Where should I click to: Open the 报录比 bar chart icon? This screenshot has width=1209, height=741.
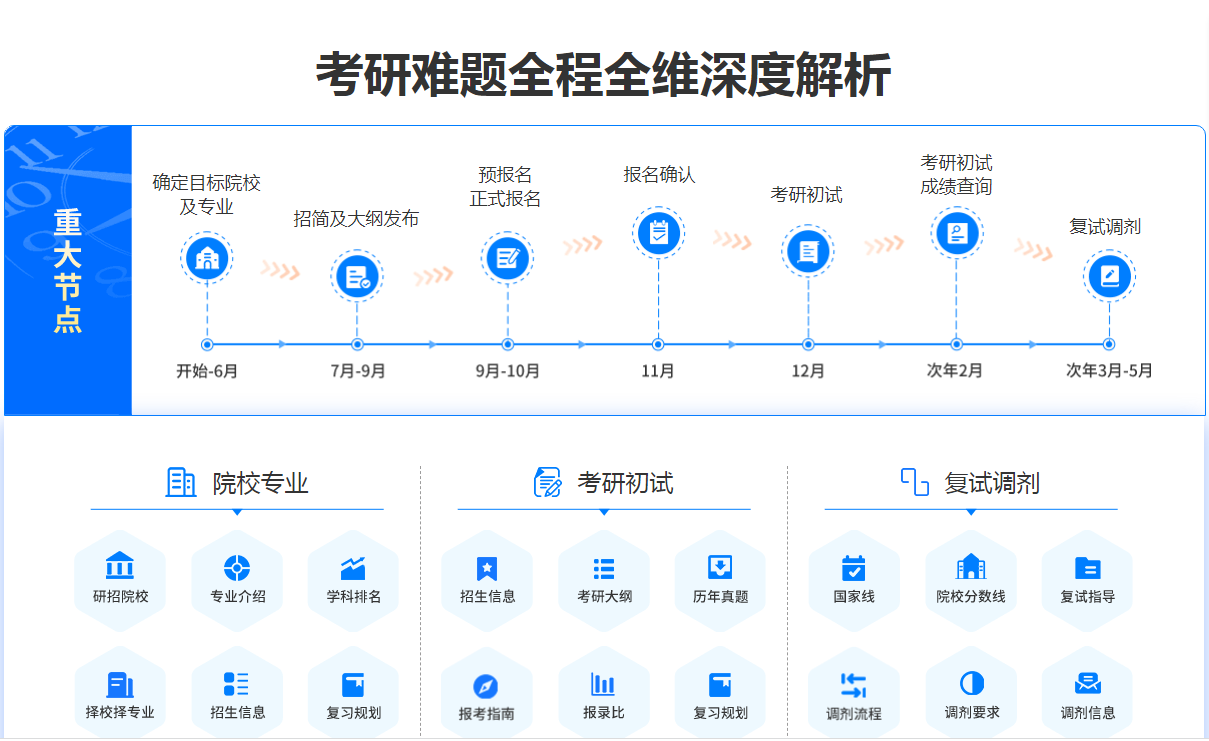tap(603, 685)
